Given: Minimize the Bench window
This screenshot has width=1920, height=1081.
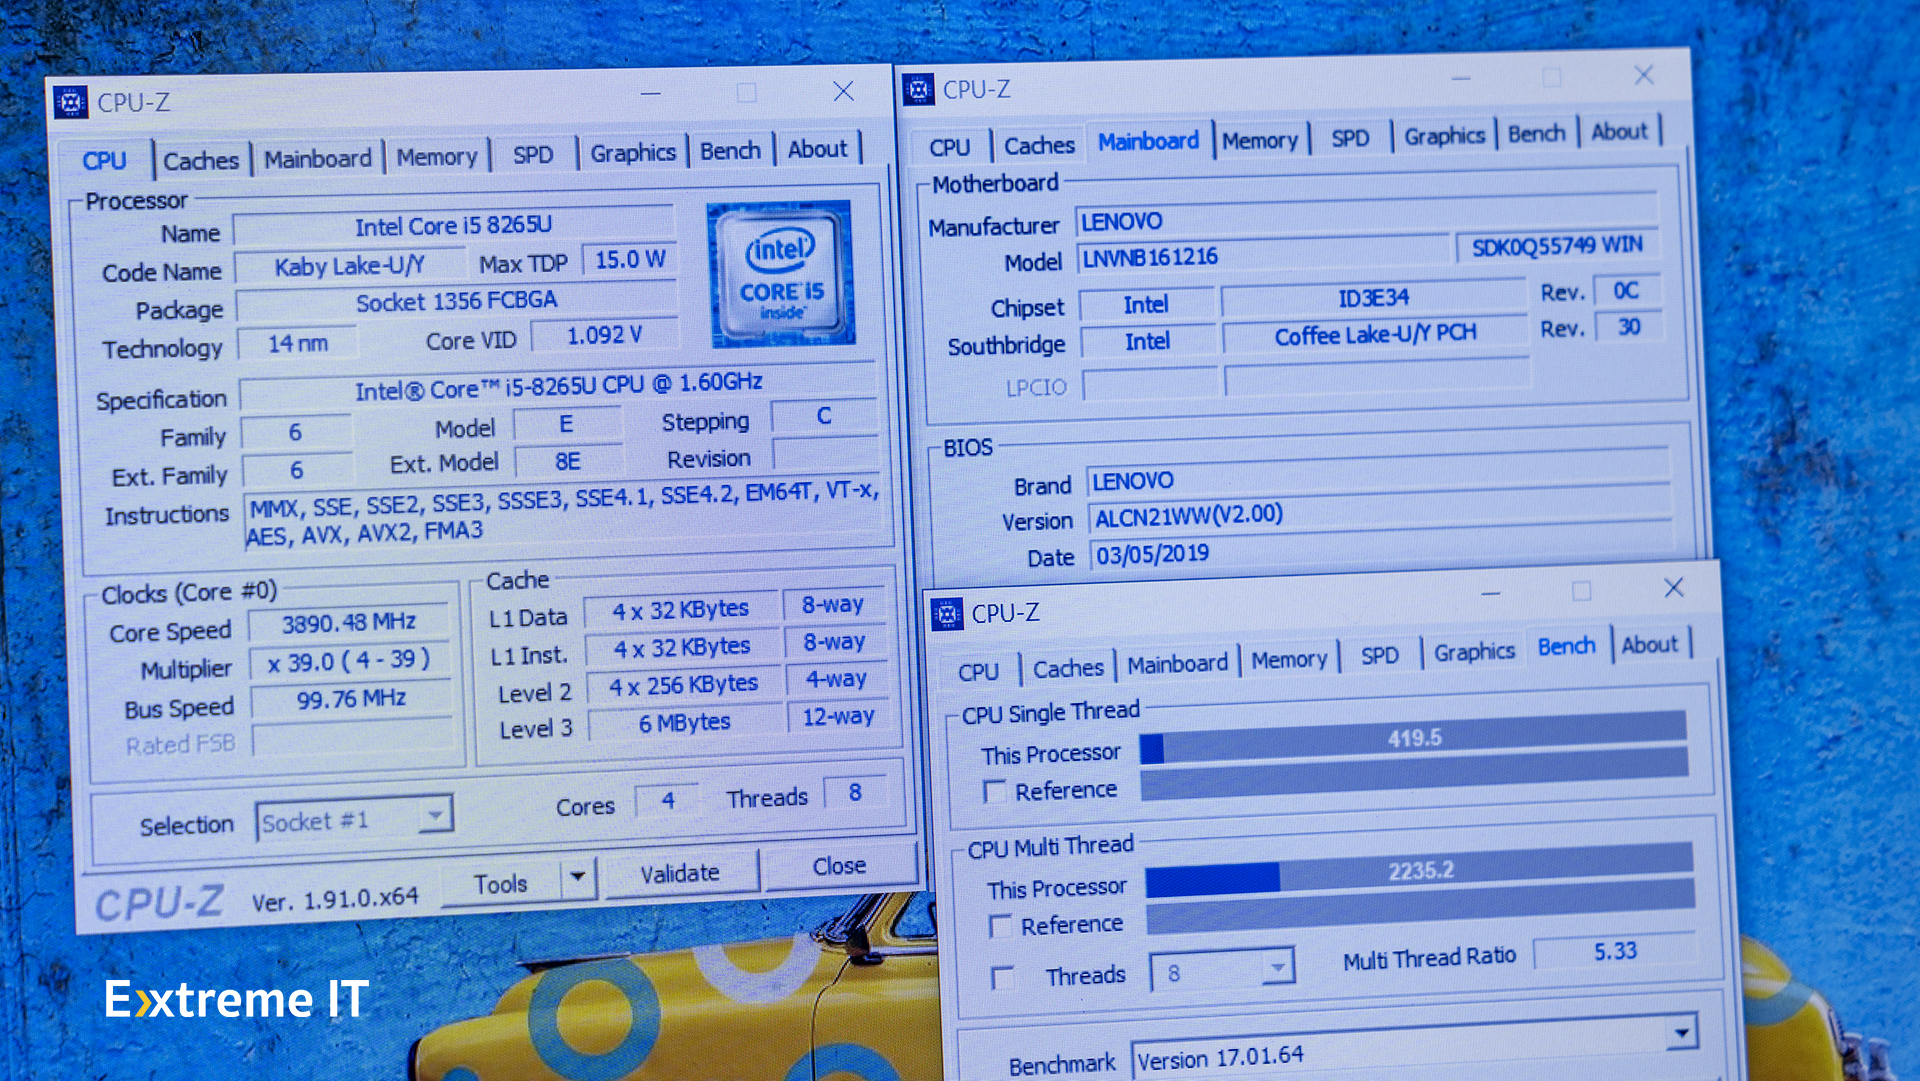Looking at the screenshot, I should click(x=1490, y=593).
